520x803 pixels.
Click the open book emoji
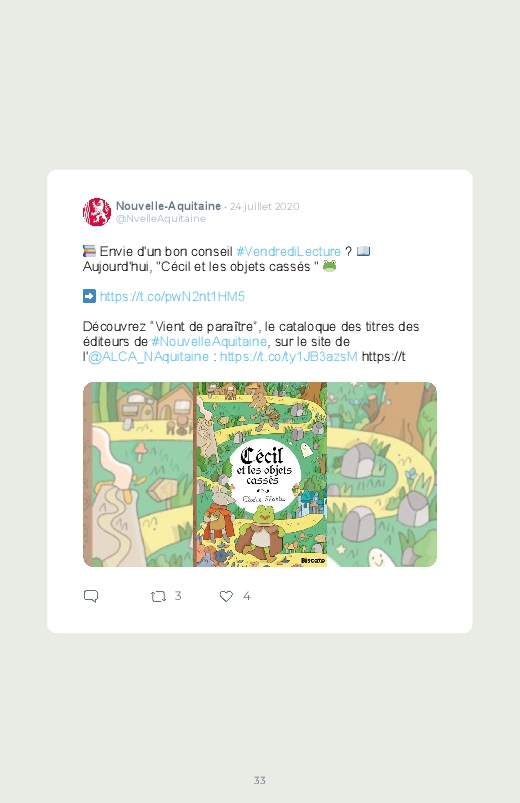363,251
